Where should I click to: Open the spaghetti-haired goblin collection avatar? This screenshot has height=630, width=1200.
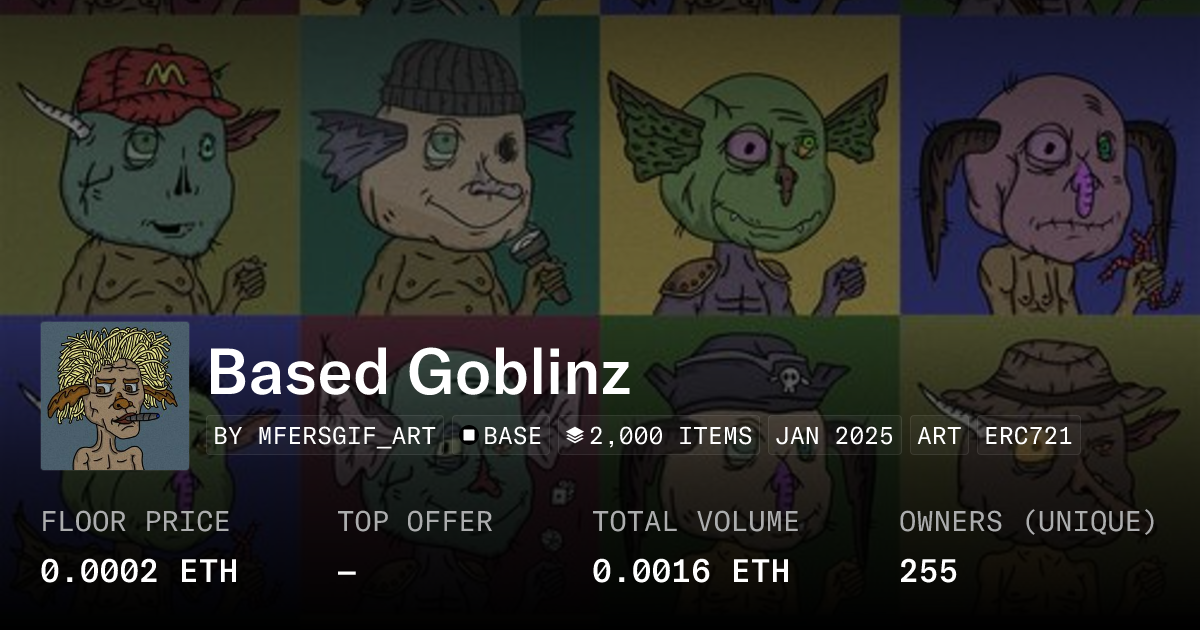pyautogui.click(x=115, y=396)
